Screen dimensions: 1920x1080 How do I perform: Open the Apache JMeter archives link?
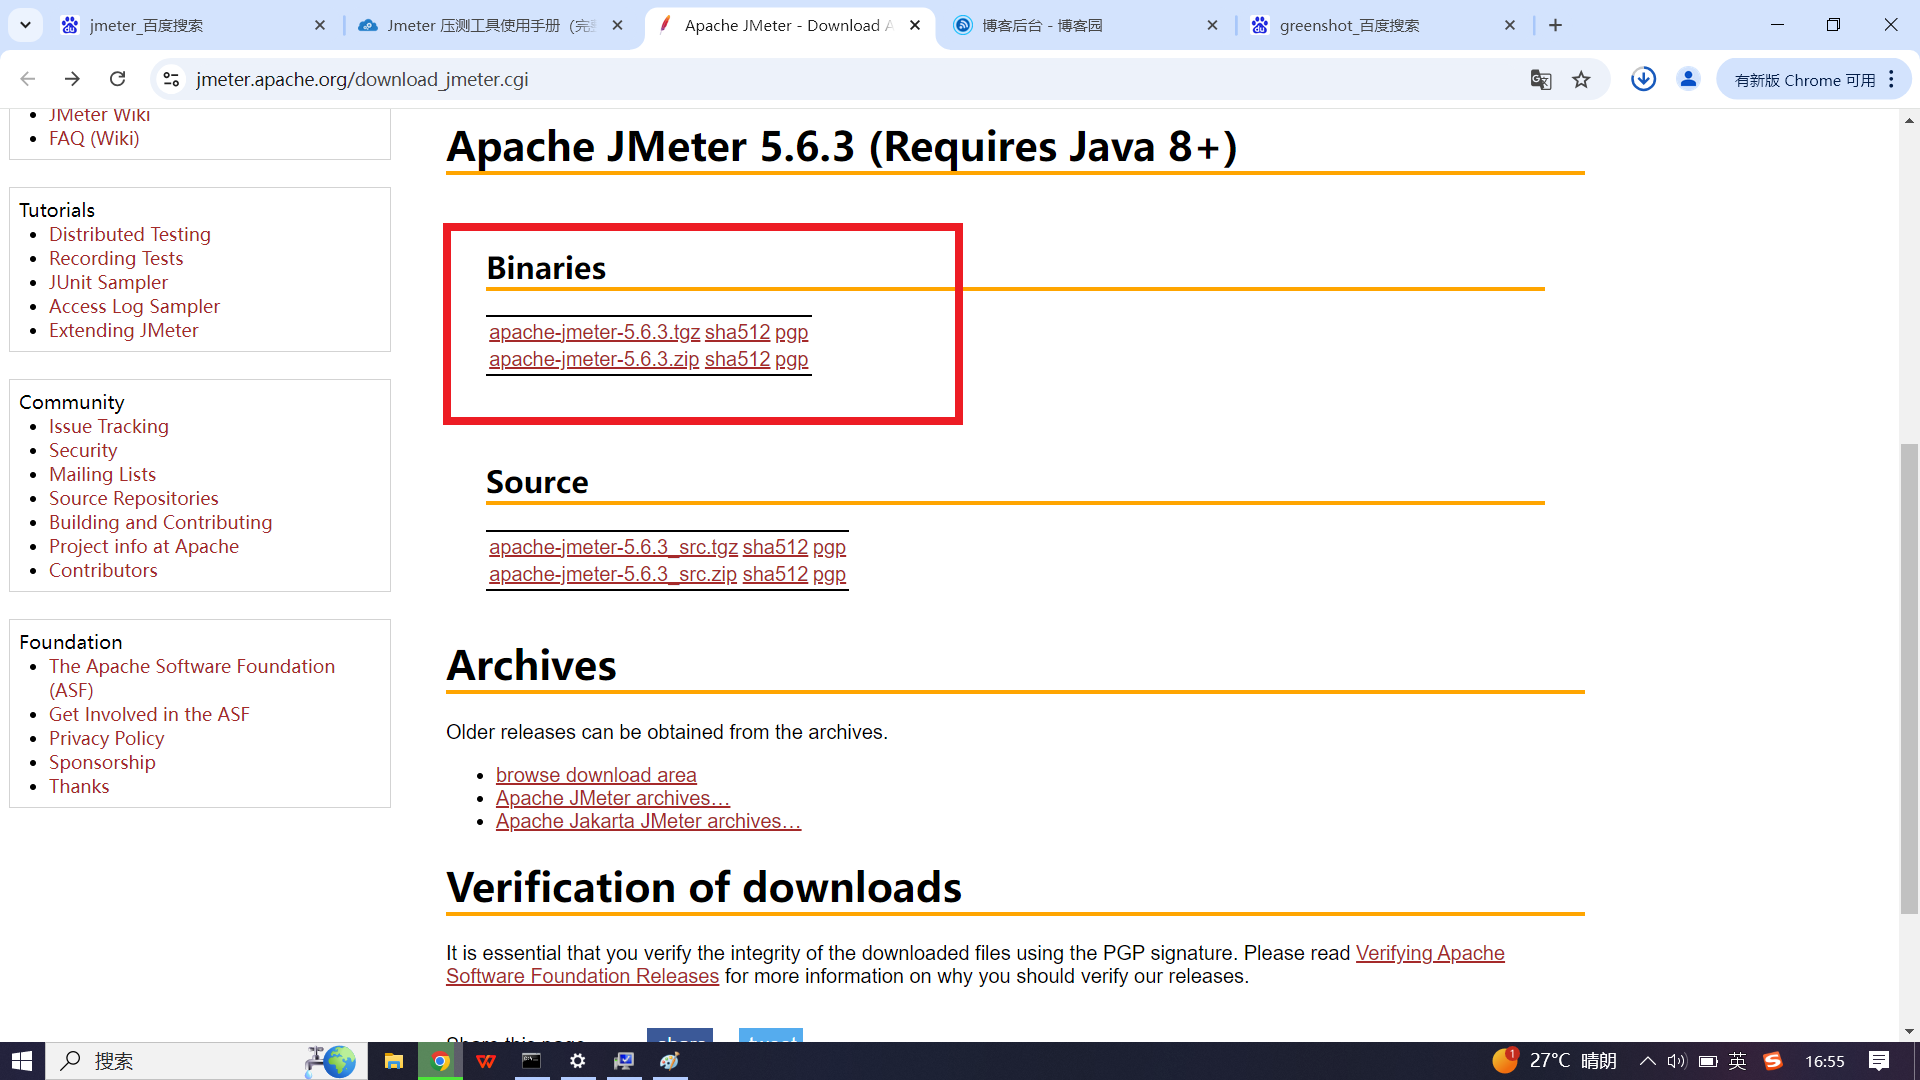pos(612,798)
